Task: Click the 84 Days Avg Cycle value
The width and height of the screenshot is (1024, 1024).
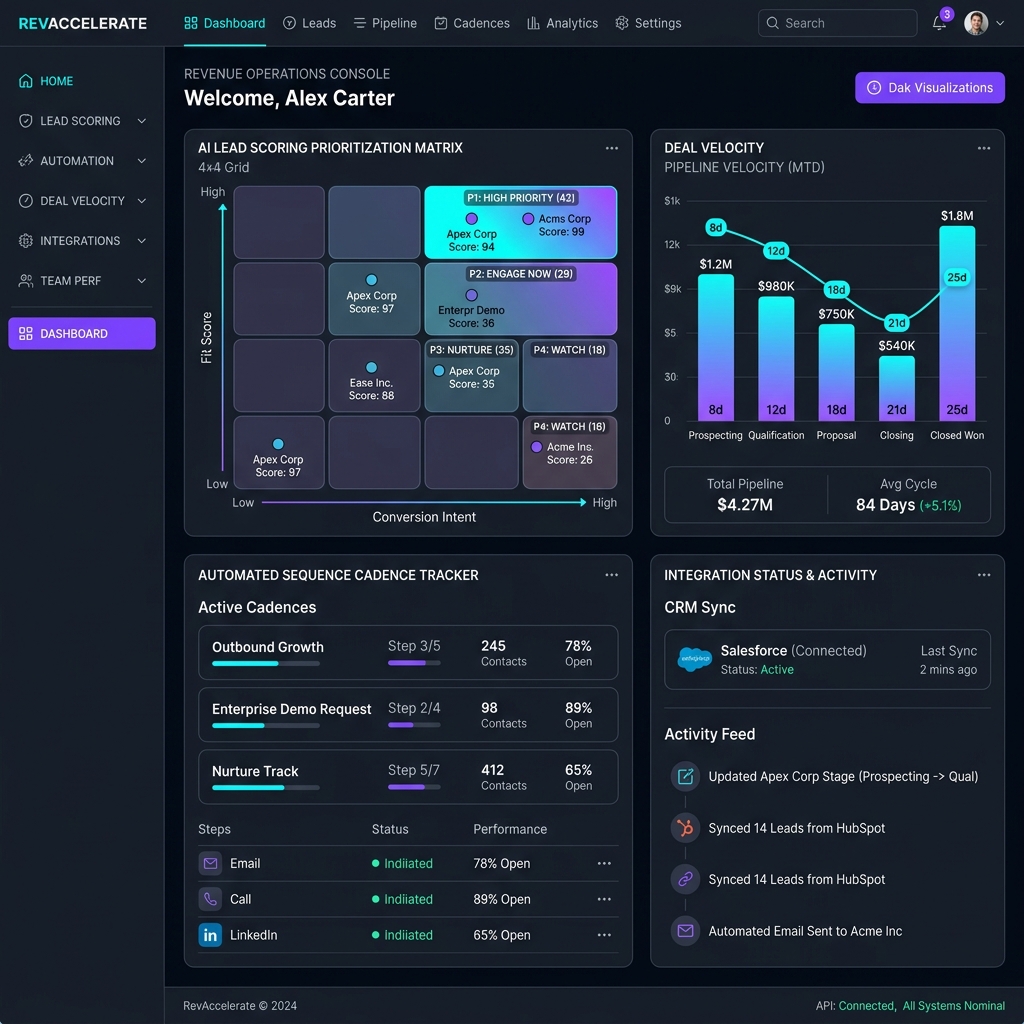Action: [885, 505]
